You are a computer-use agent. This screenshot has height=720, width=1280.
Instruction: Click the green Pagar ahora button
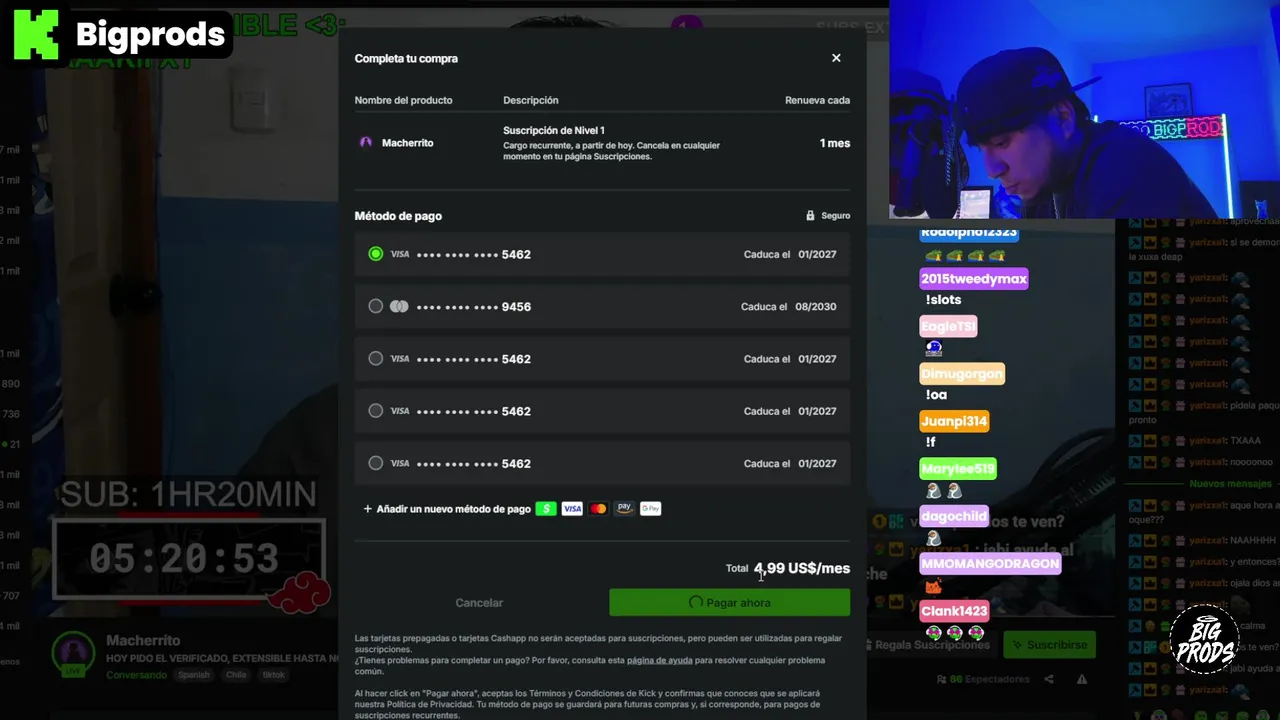coord(729,602)
